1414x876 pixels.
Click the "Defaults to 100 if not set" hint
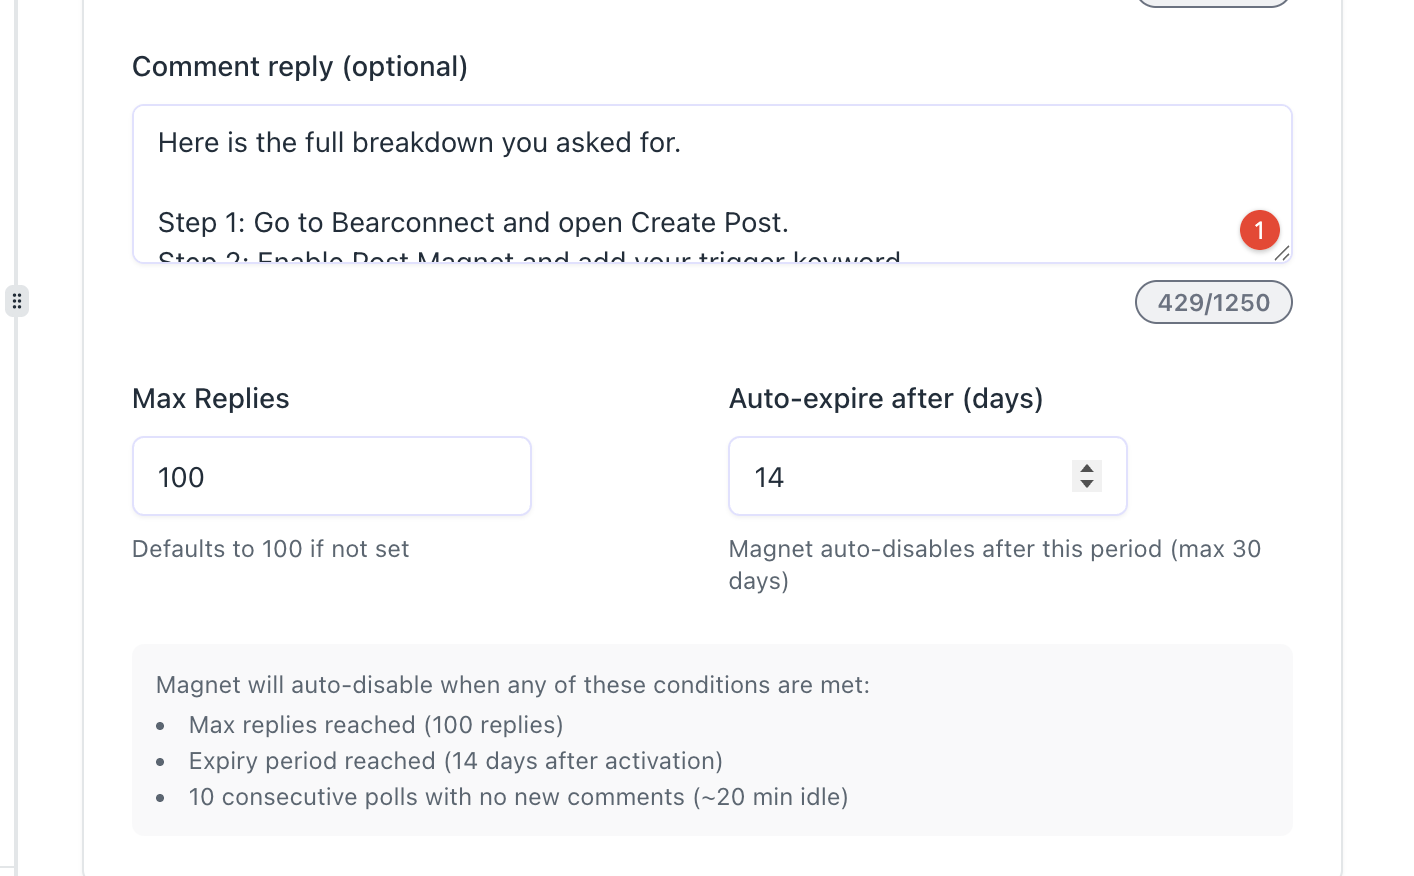point(270,549)
